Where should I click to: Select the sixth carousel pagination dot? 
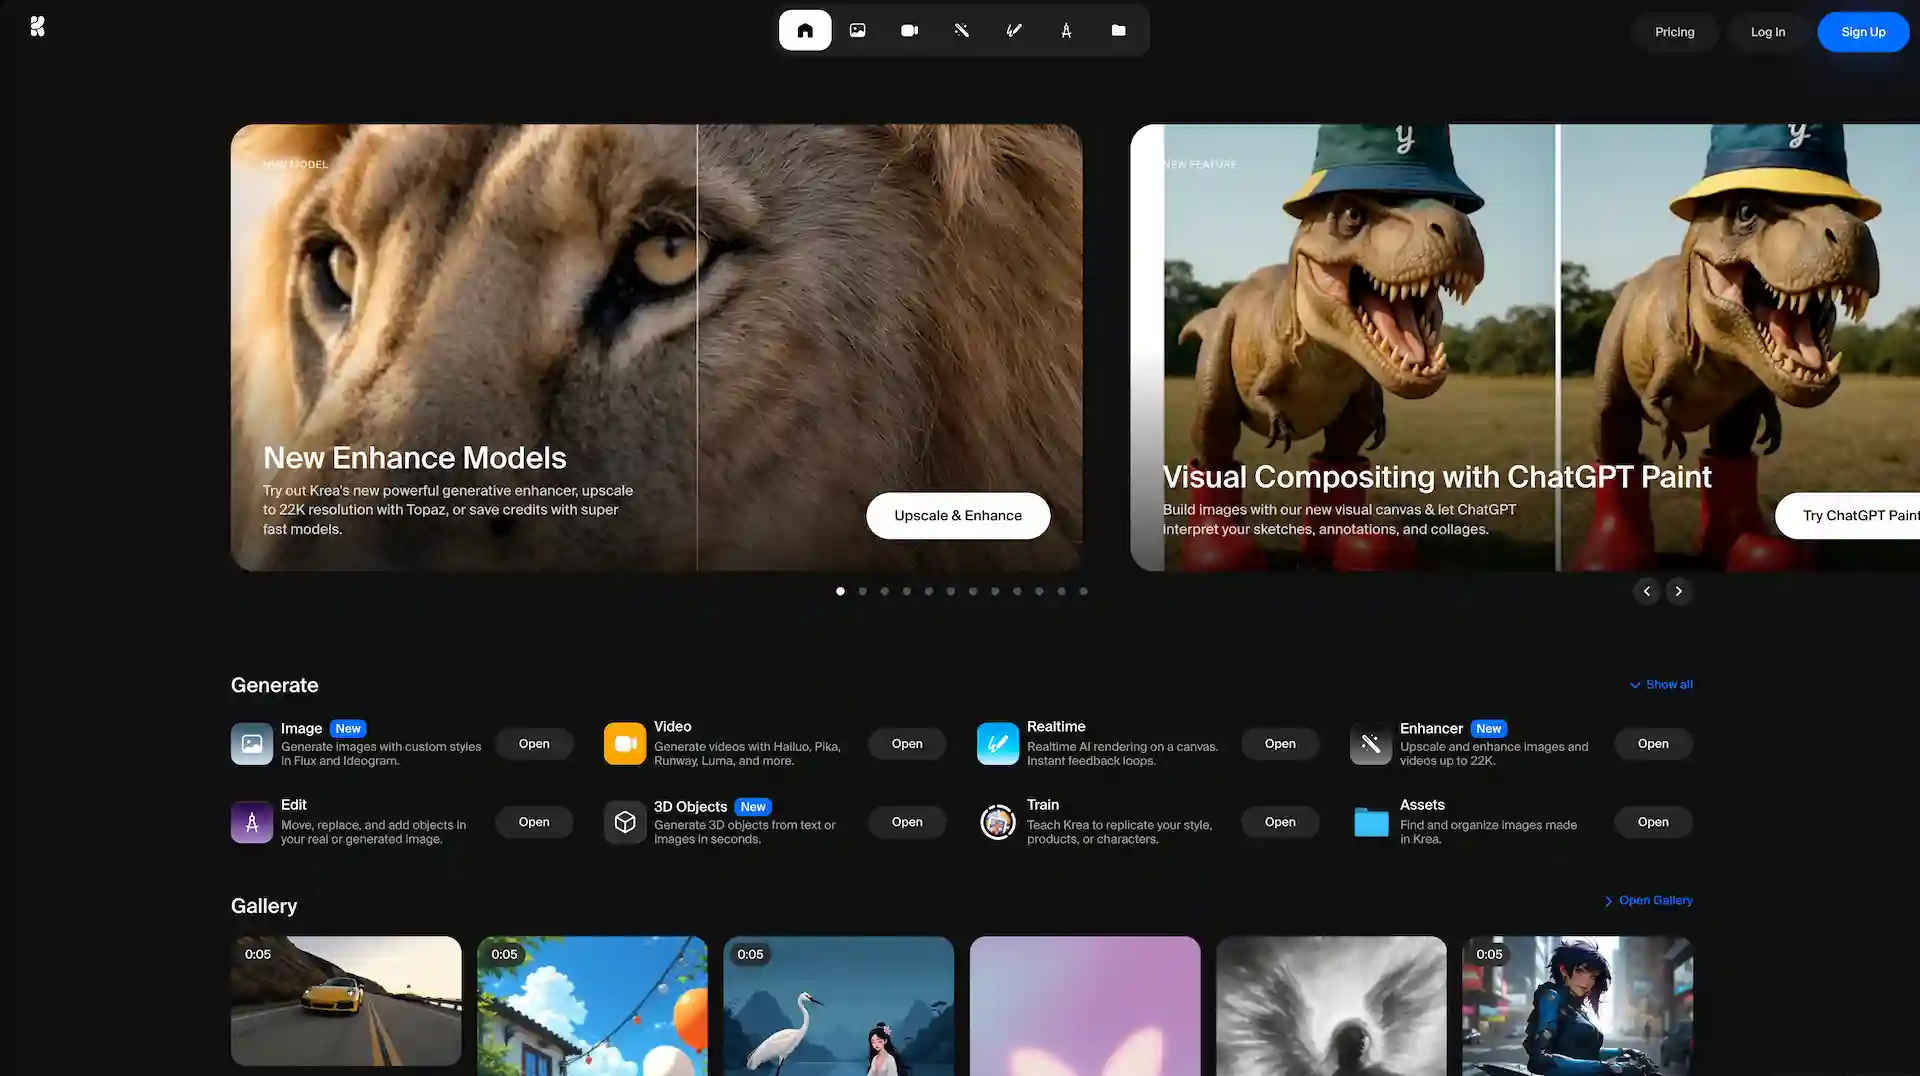[951, 591]
